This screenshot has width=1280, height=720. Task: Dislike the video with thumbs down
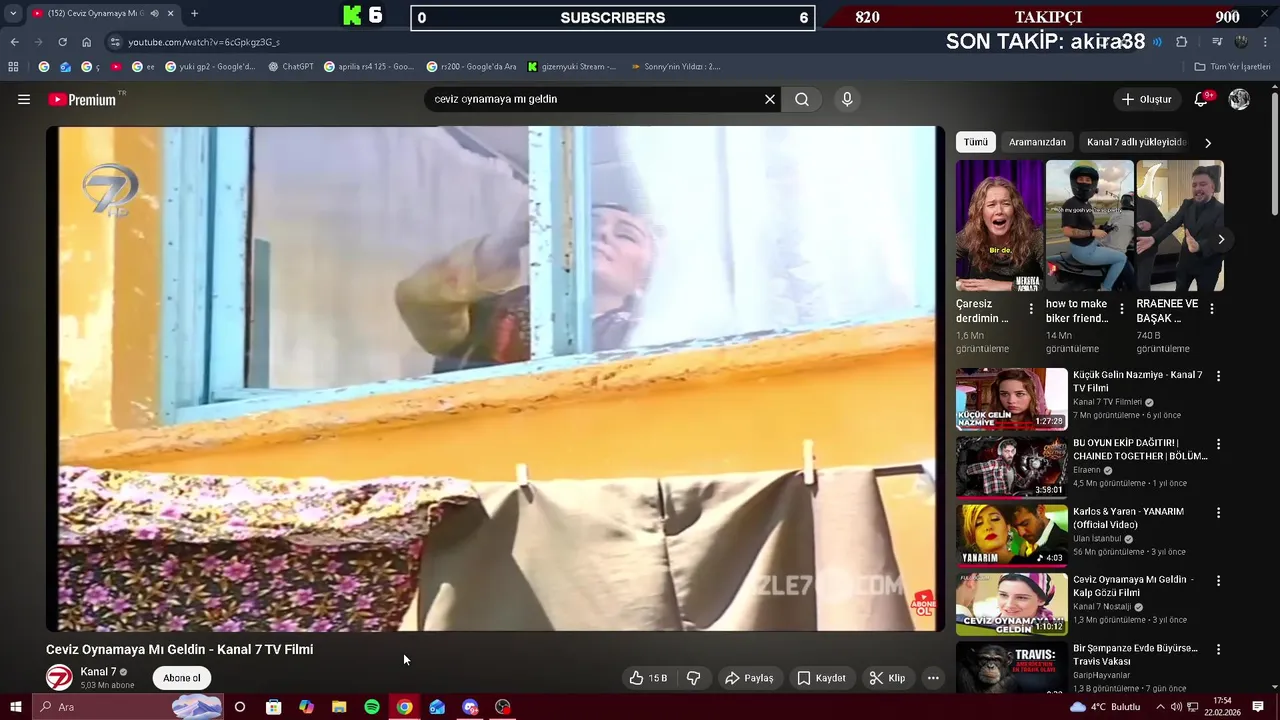(x=693, y=678)
